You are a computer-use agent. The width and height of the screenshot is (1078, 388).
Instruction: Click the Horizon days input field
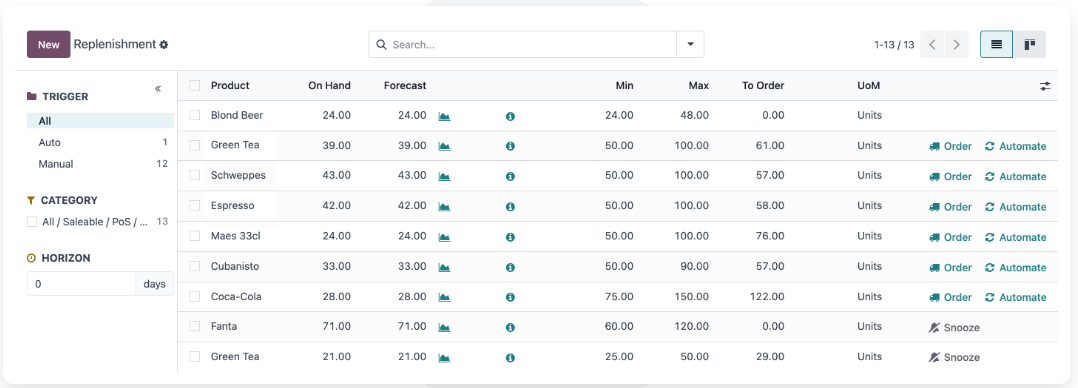pos(82,283)
